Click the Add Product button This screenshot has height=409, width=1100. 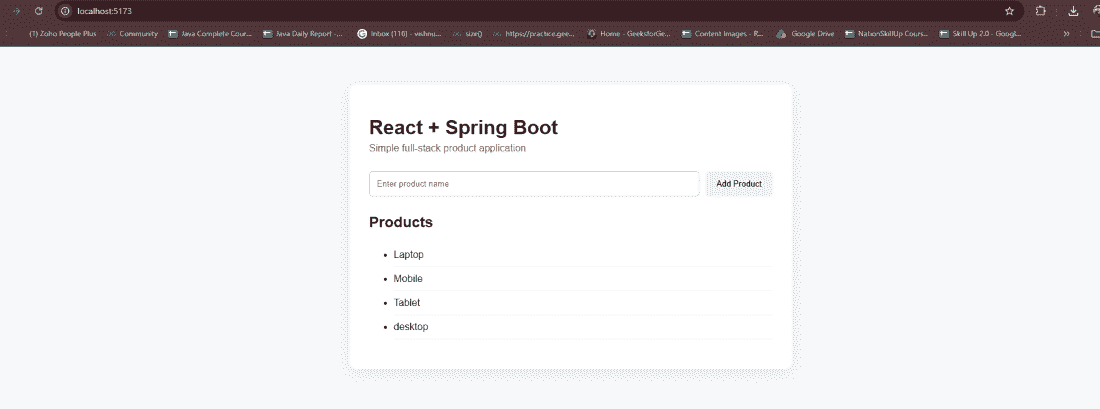point(739,184)
